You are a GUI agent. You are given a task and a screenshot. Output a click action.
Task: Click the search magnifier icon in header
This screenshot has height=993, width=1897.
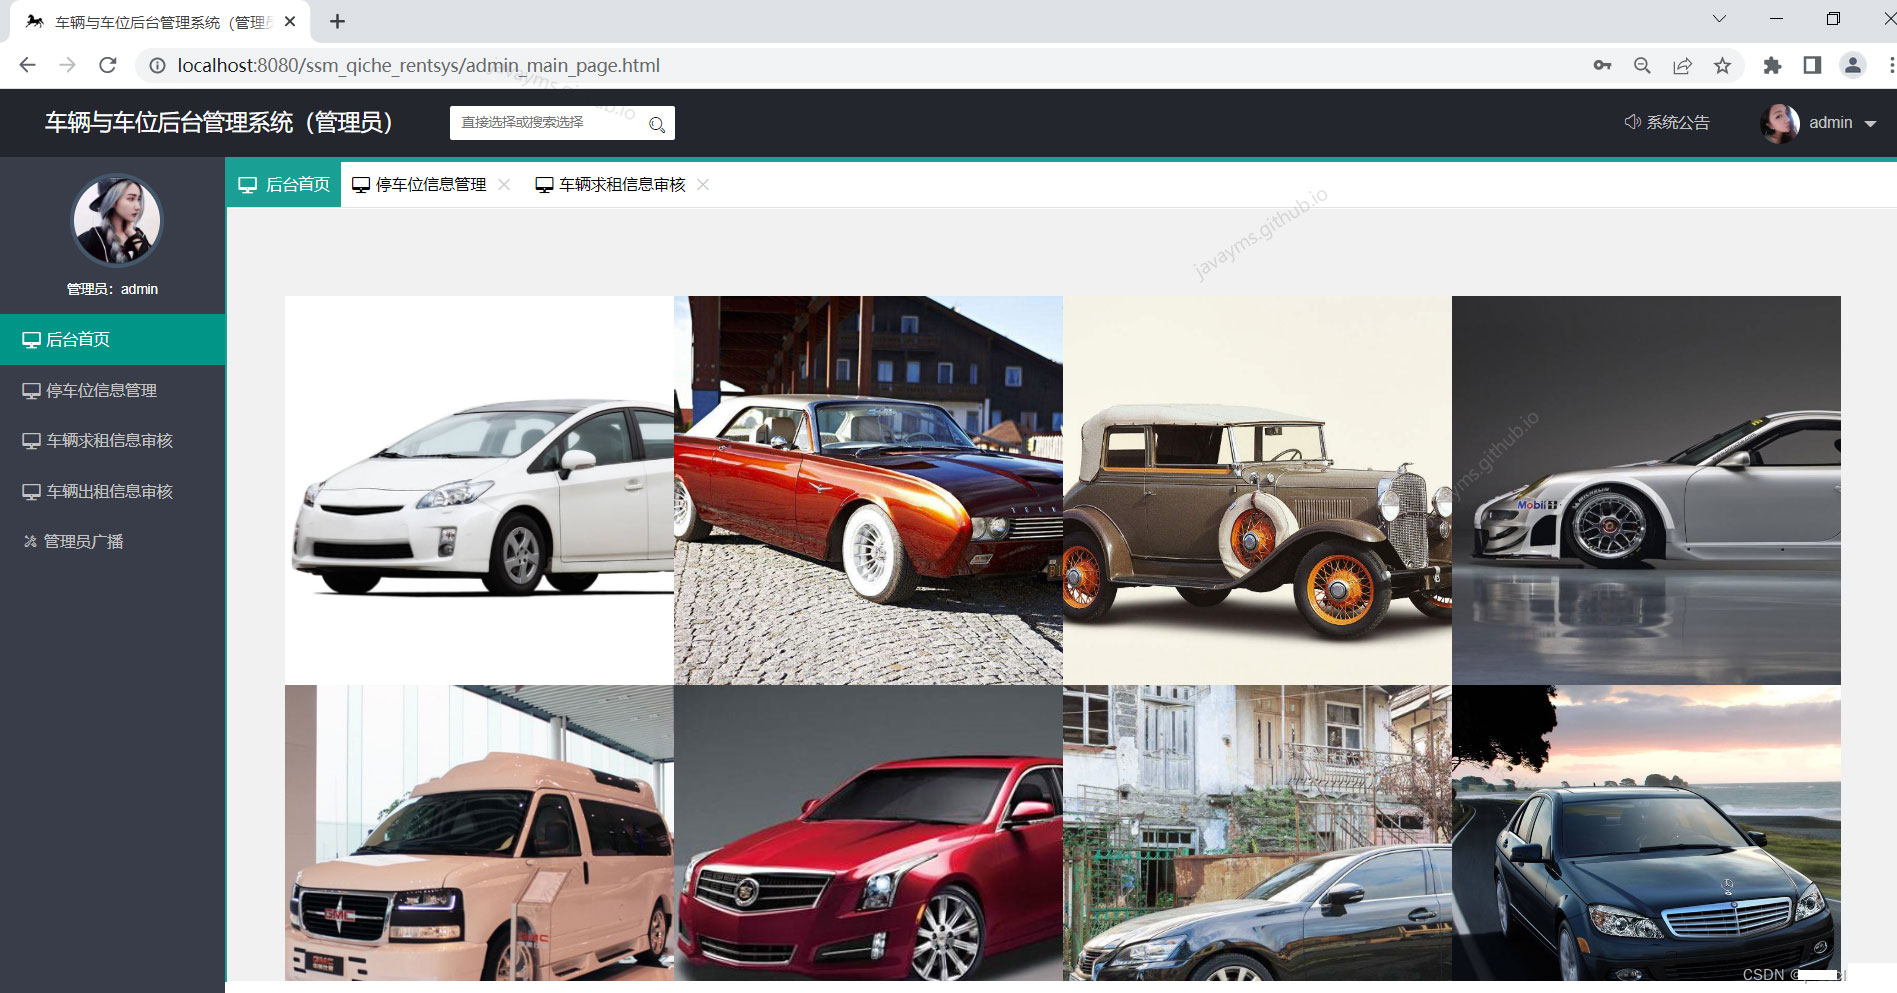pyautogui.click(x=657, y=124)
